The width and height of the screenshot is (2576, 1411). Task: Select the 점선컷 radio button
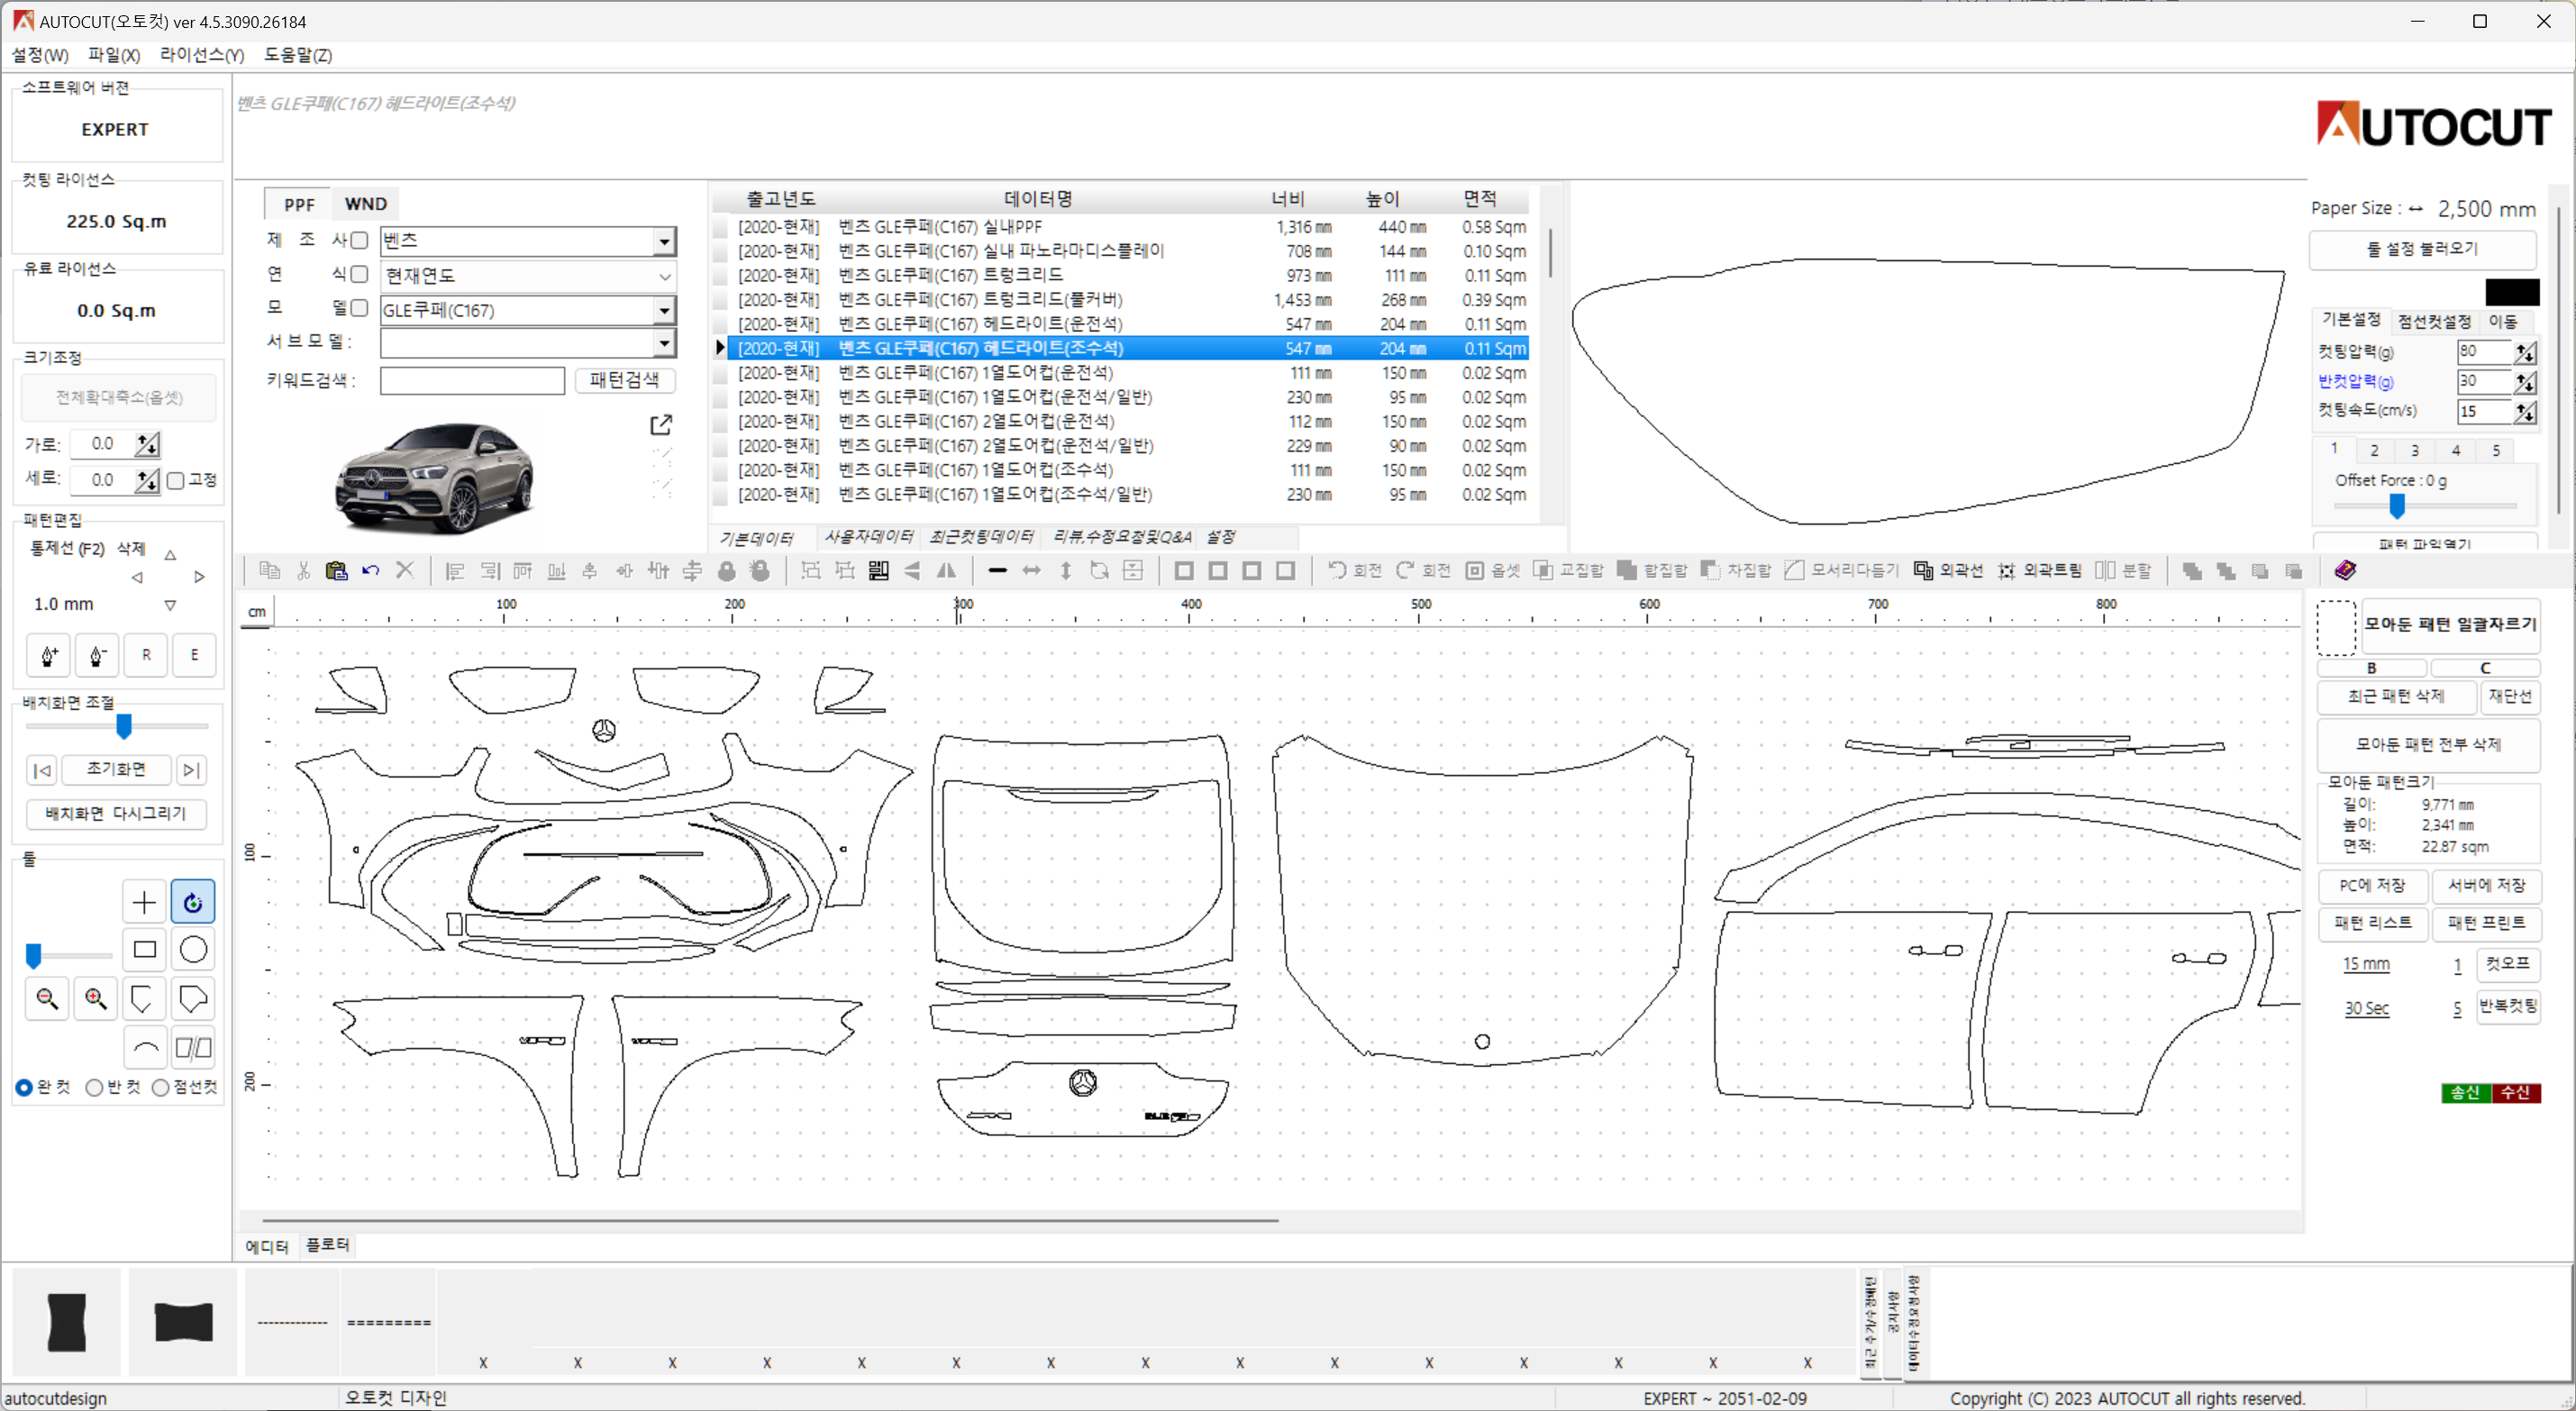(160, 1087)
